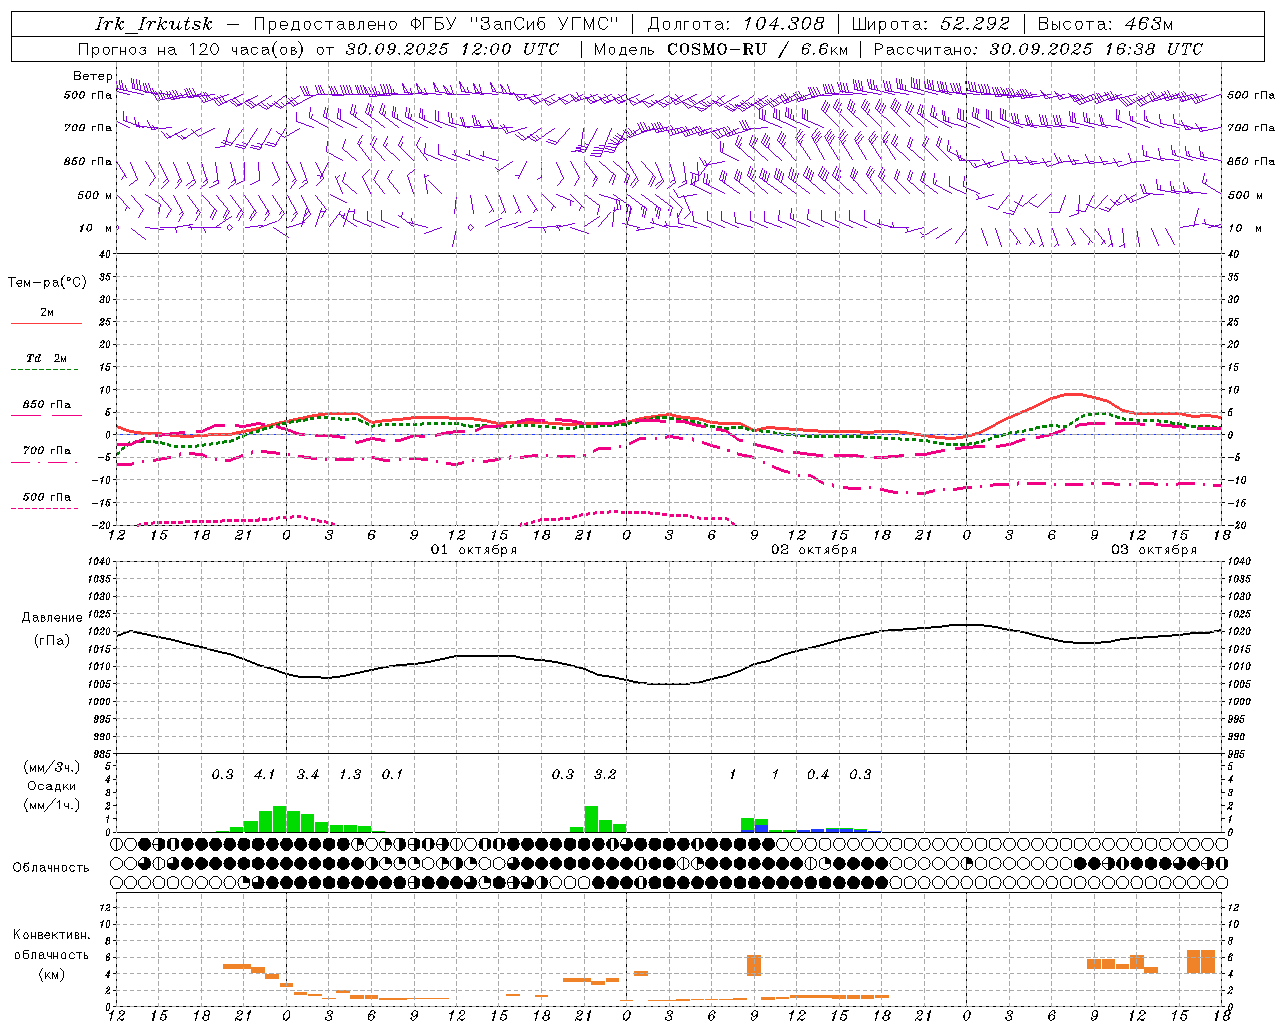Click the "(гПа)" pressure unit label
The height and width of the screenshot is (1024, 1280).
[x=52, y=641]
